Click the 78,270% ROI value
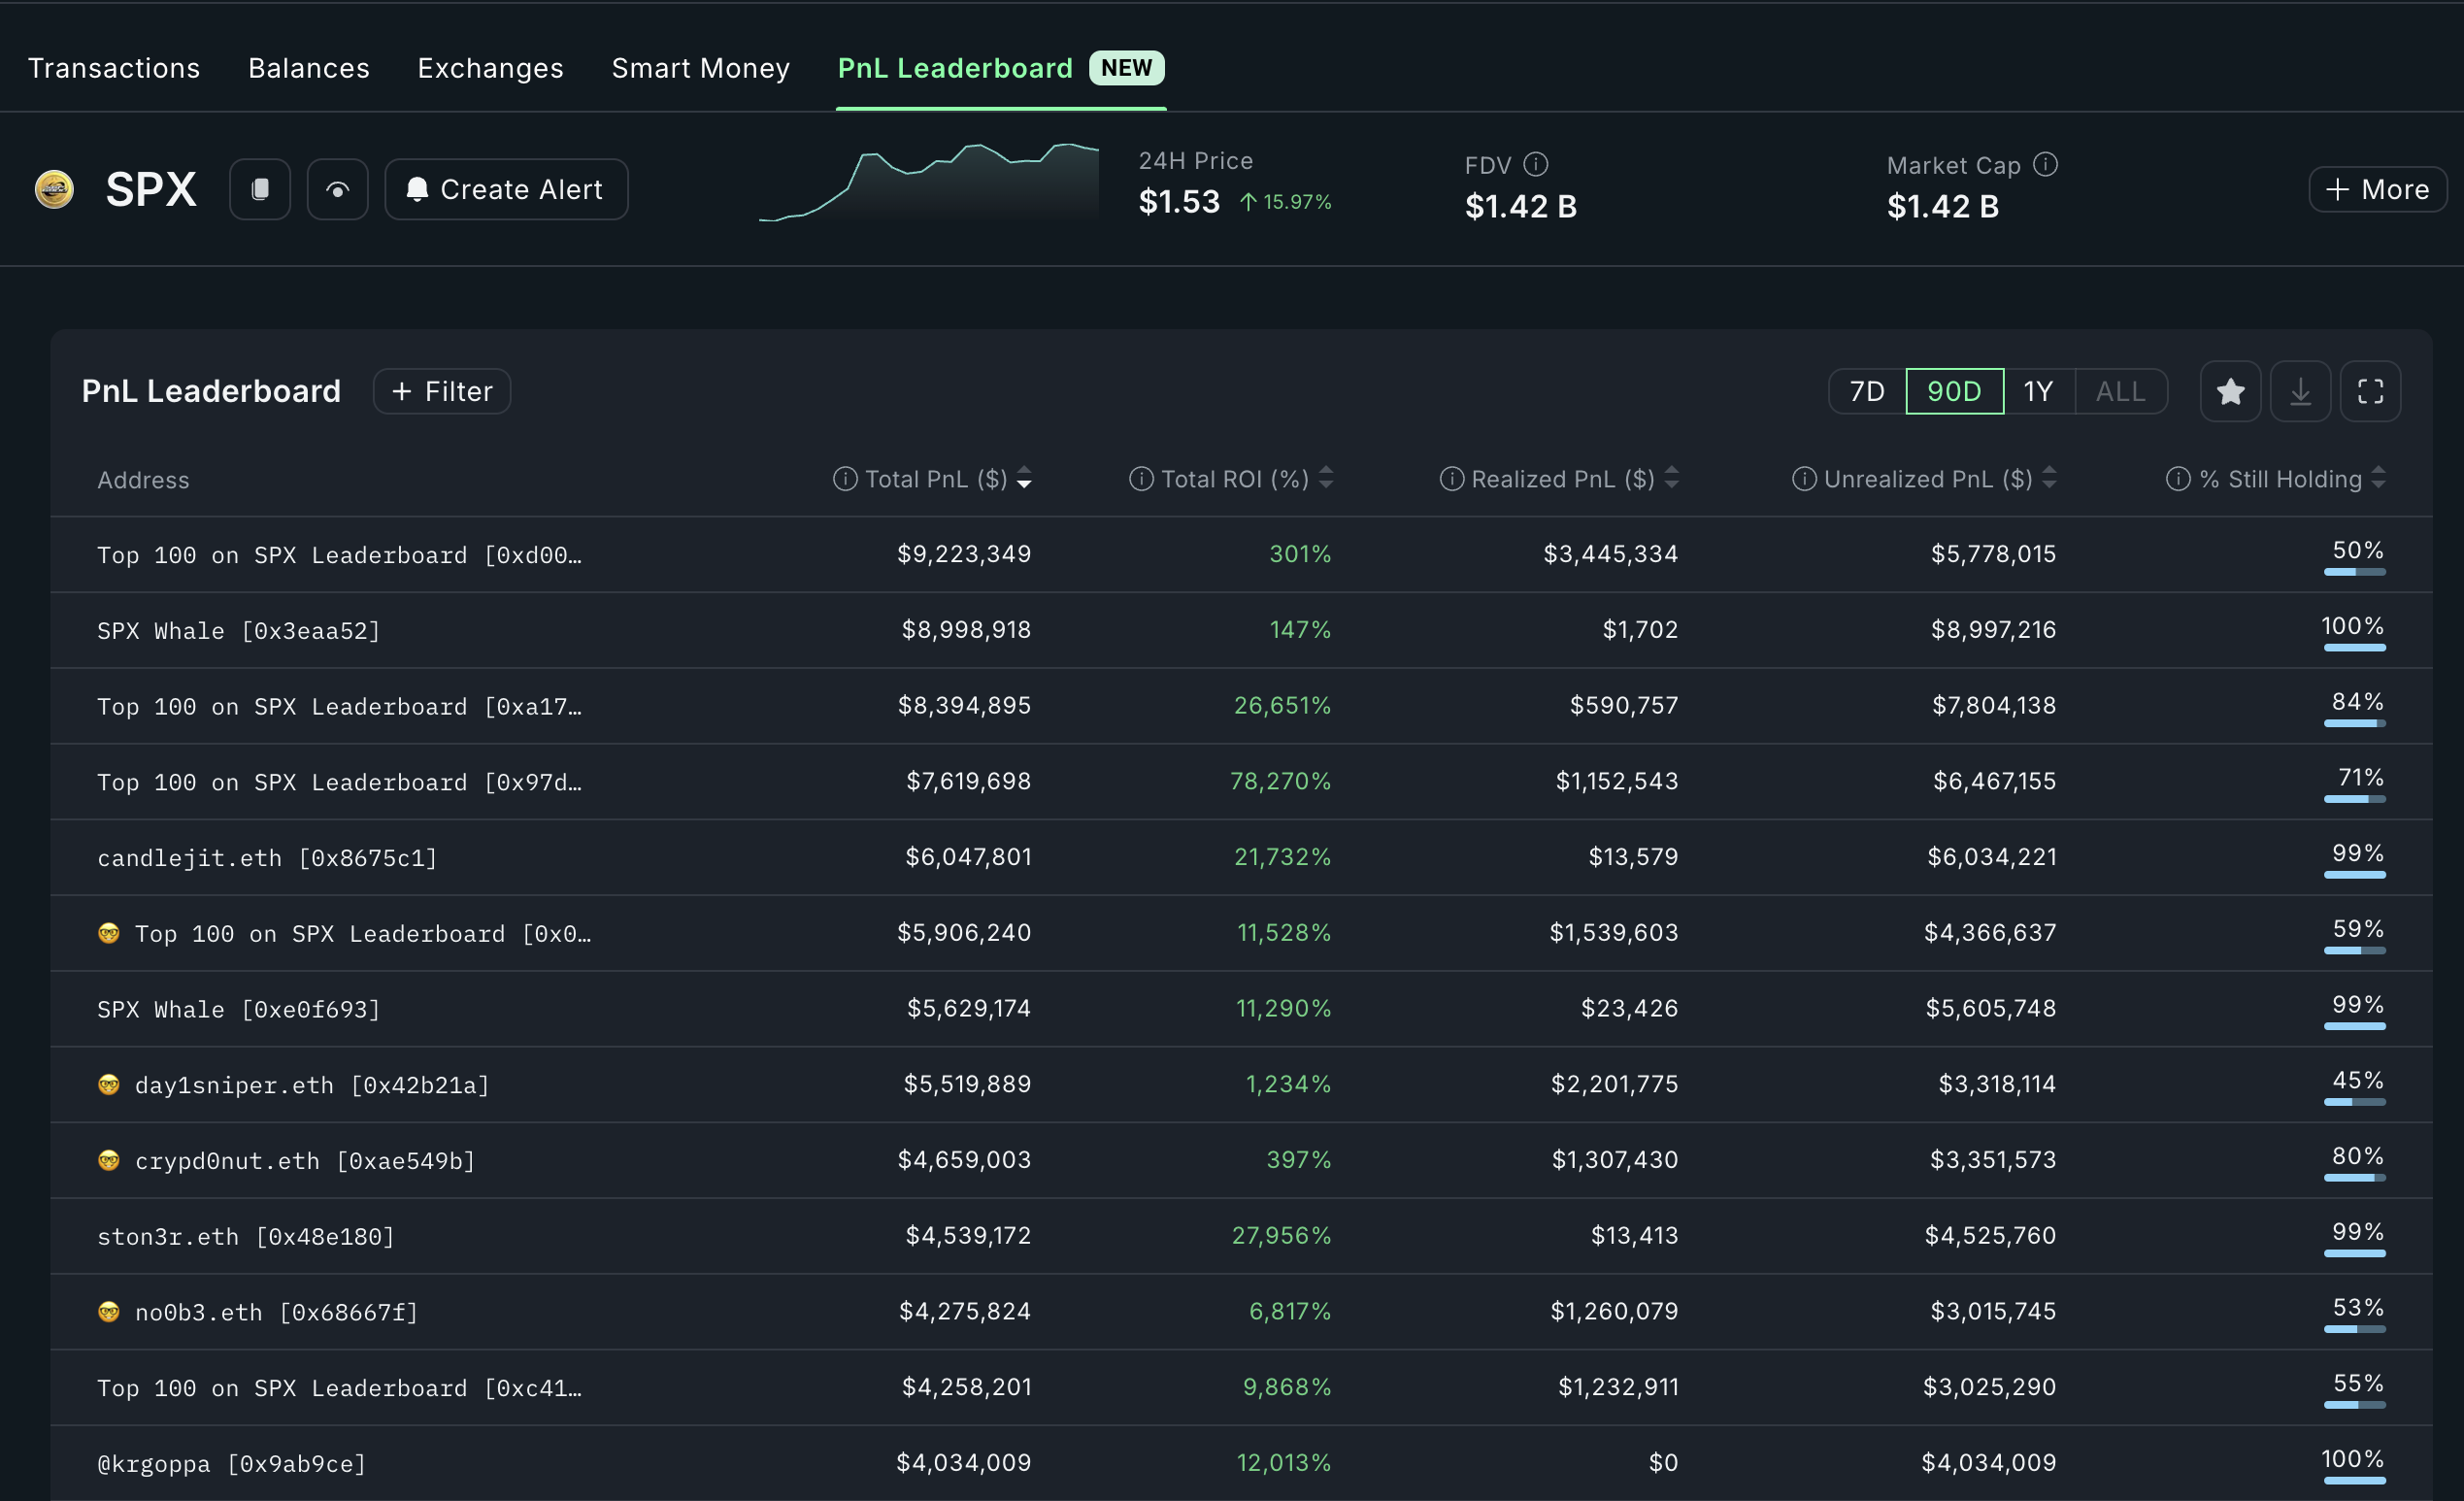 coord(1281,781)
